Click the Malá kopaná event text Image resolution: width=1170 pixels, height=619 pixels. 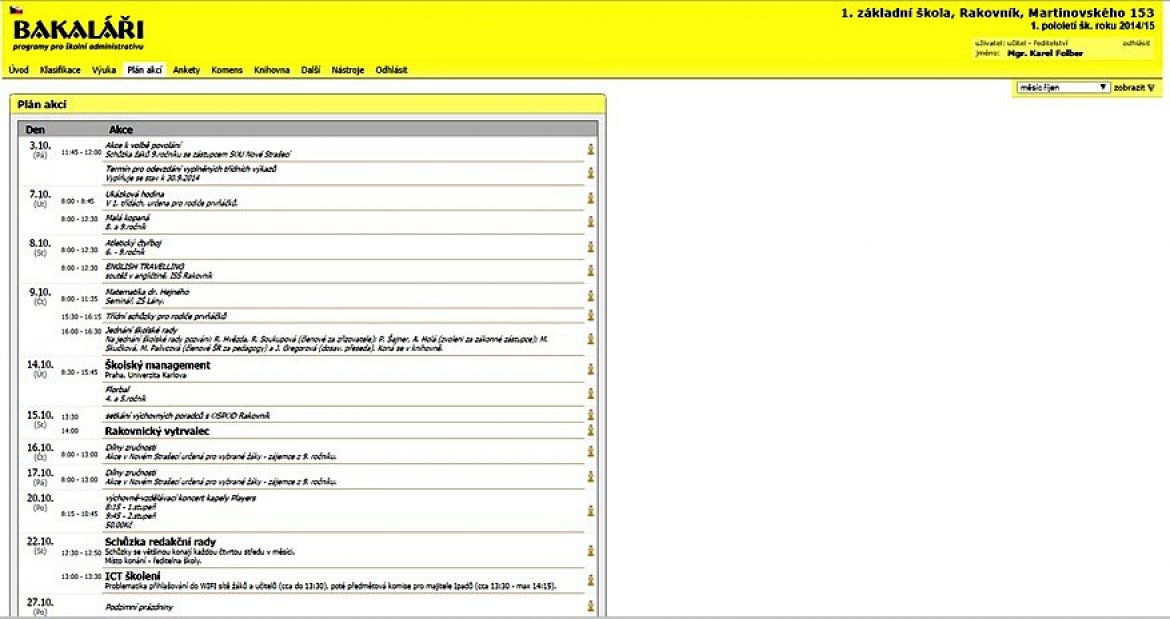[x=128, y=218]
